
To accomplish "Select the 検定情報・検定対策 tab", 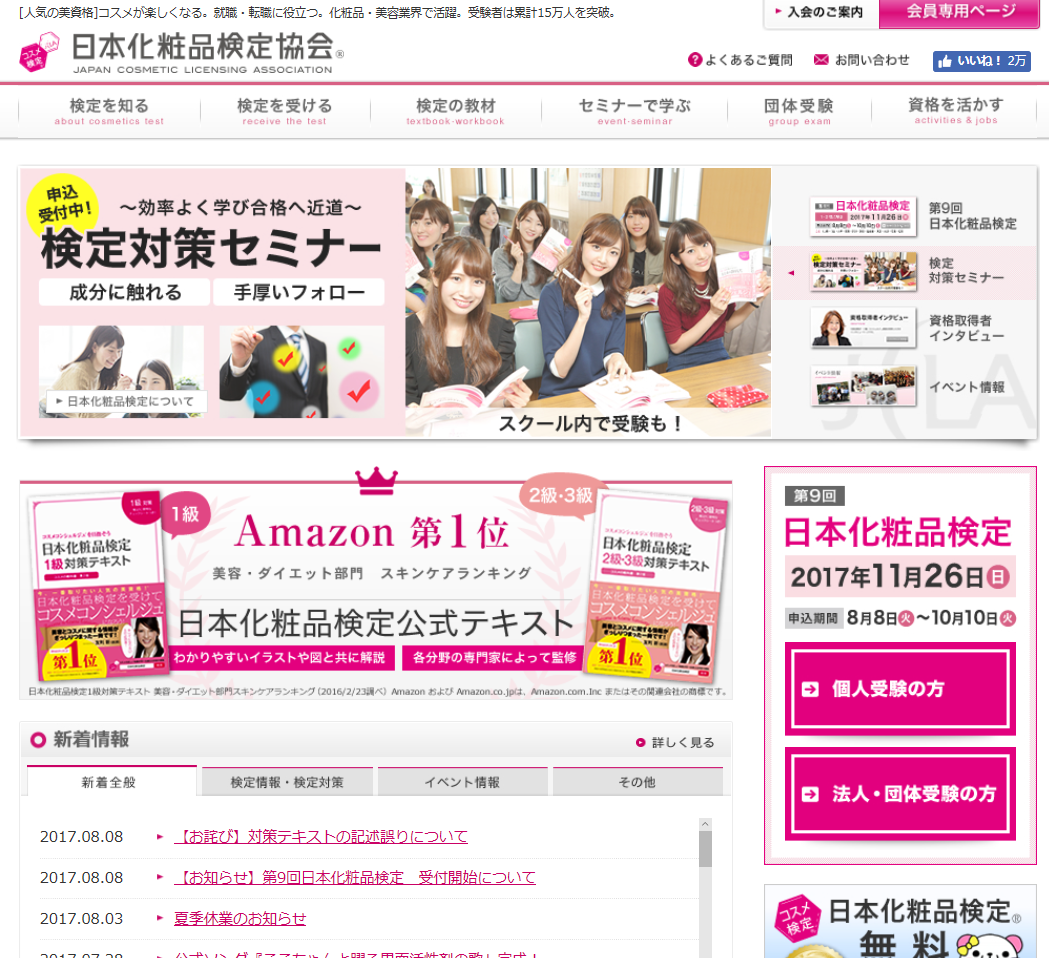I will coord(287,781).
